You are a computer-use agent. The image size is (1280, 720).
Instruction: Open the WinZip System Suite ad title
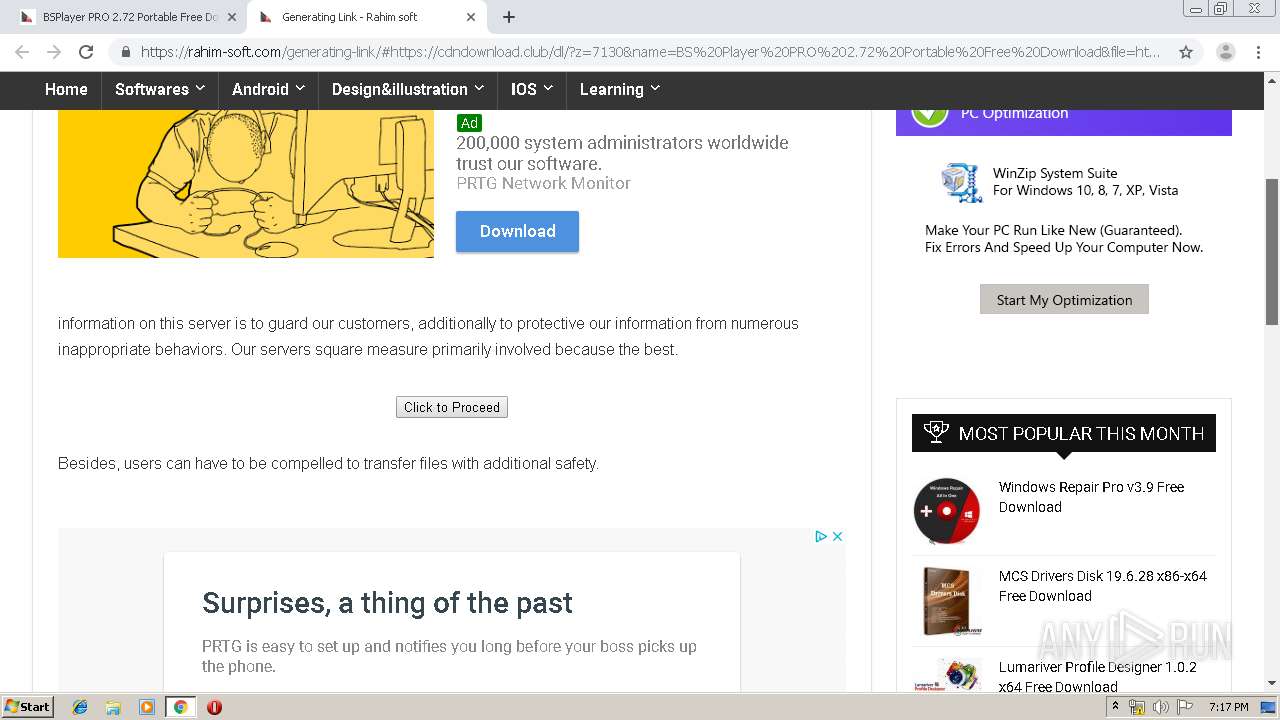pos(1055,173)
